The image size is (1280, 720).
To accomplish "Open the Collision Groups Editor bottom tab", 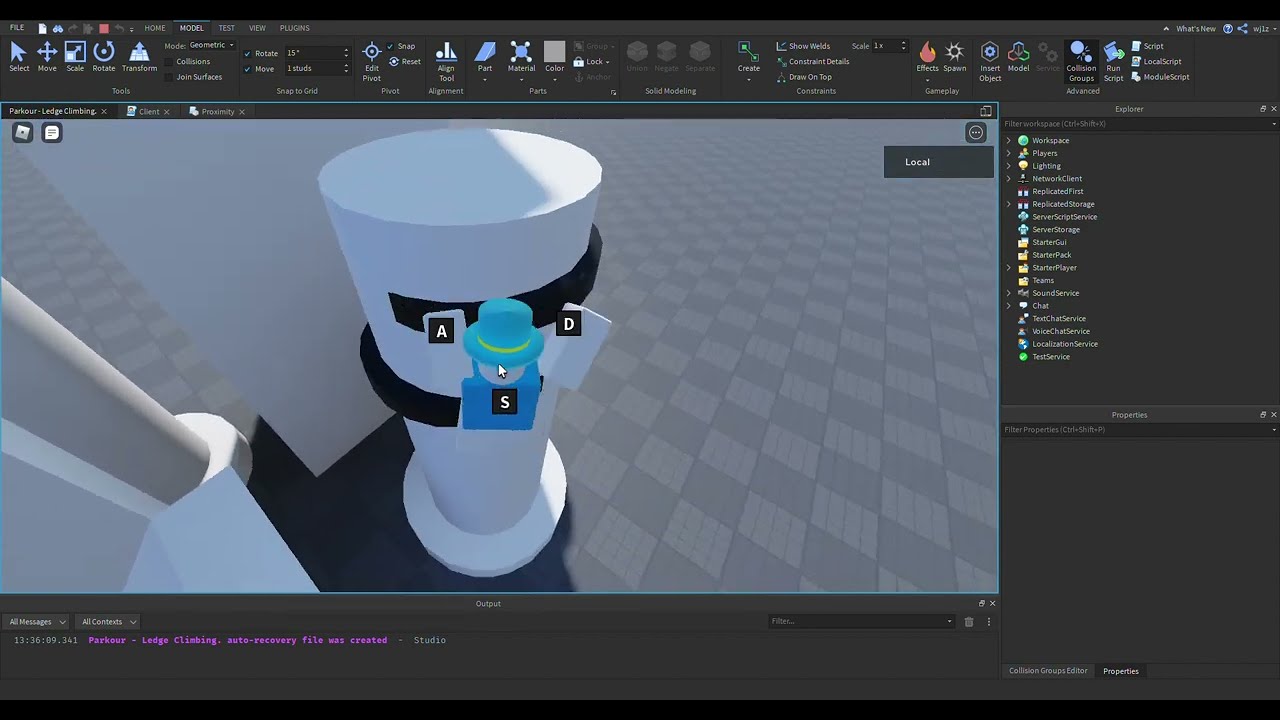I will (1047, 671).
